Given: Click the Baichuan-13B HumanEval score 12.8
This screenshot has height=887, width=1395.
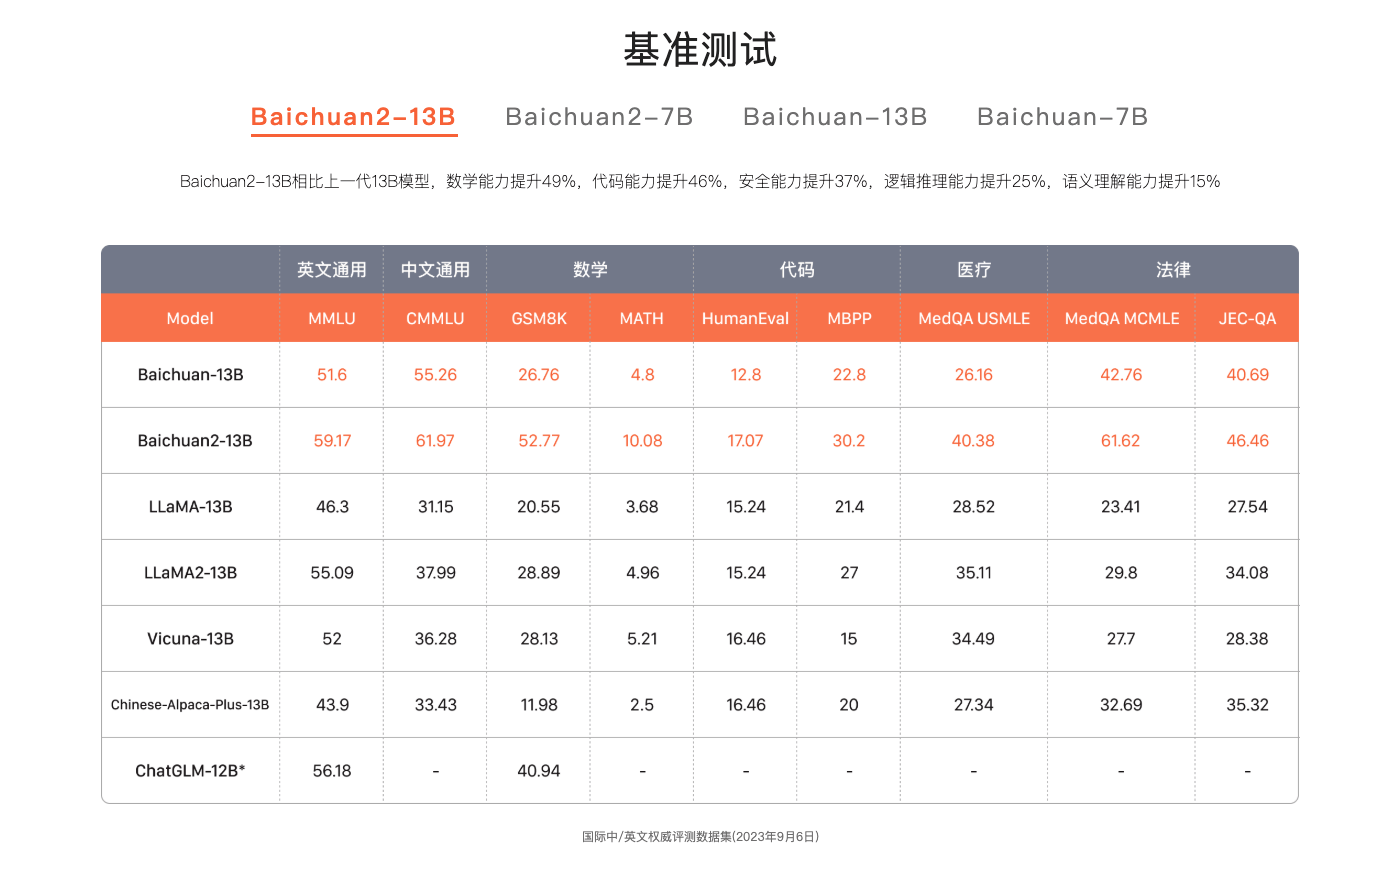Looking at the screenshot, I should [x=746, y=375].
